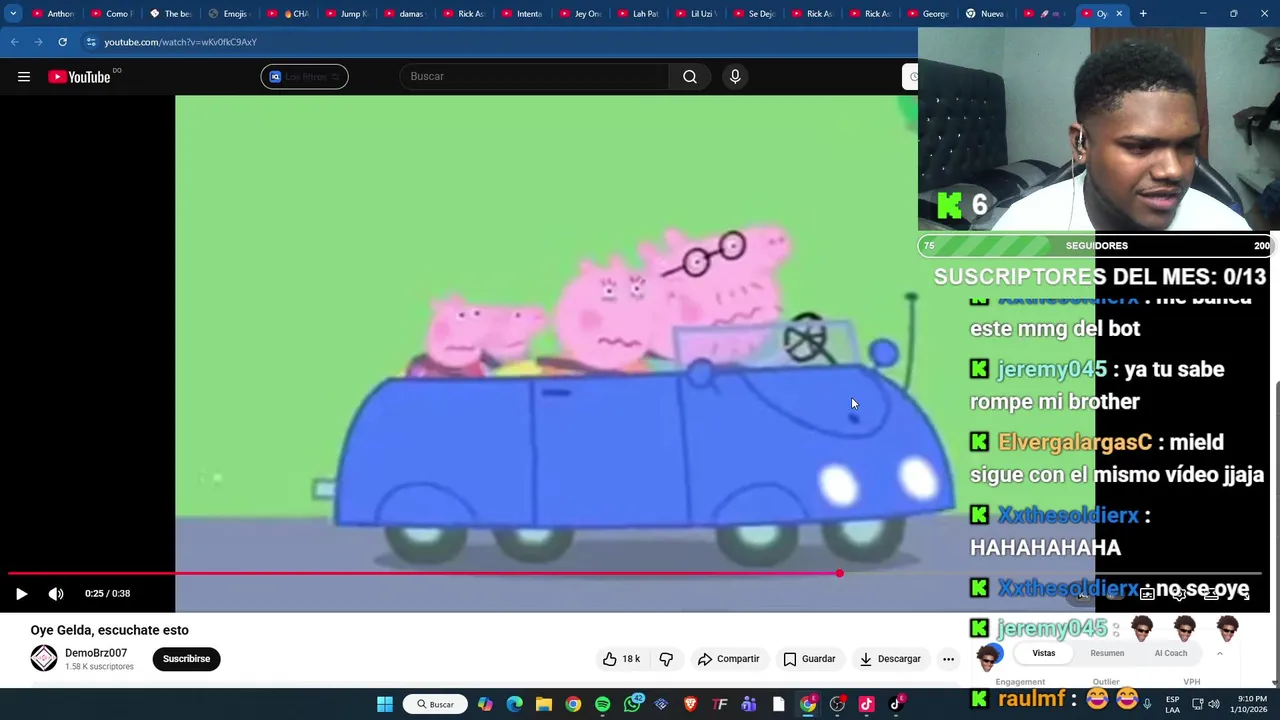
Task: Open Microsoft Teams from the taskbar
Action: pos(748,704)
